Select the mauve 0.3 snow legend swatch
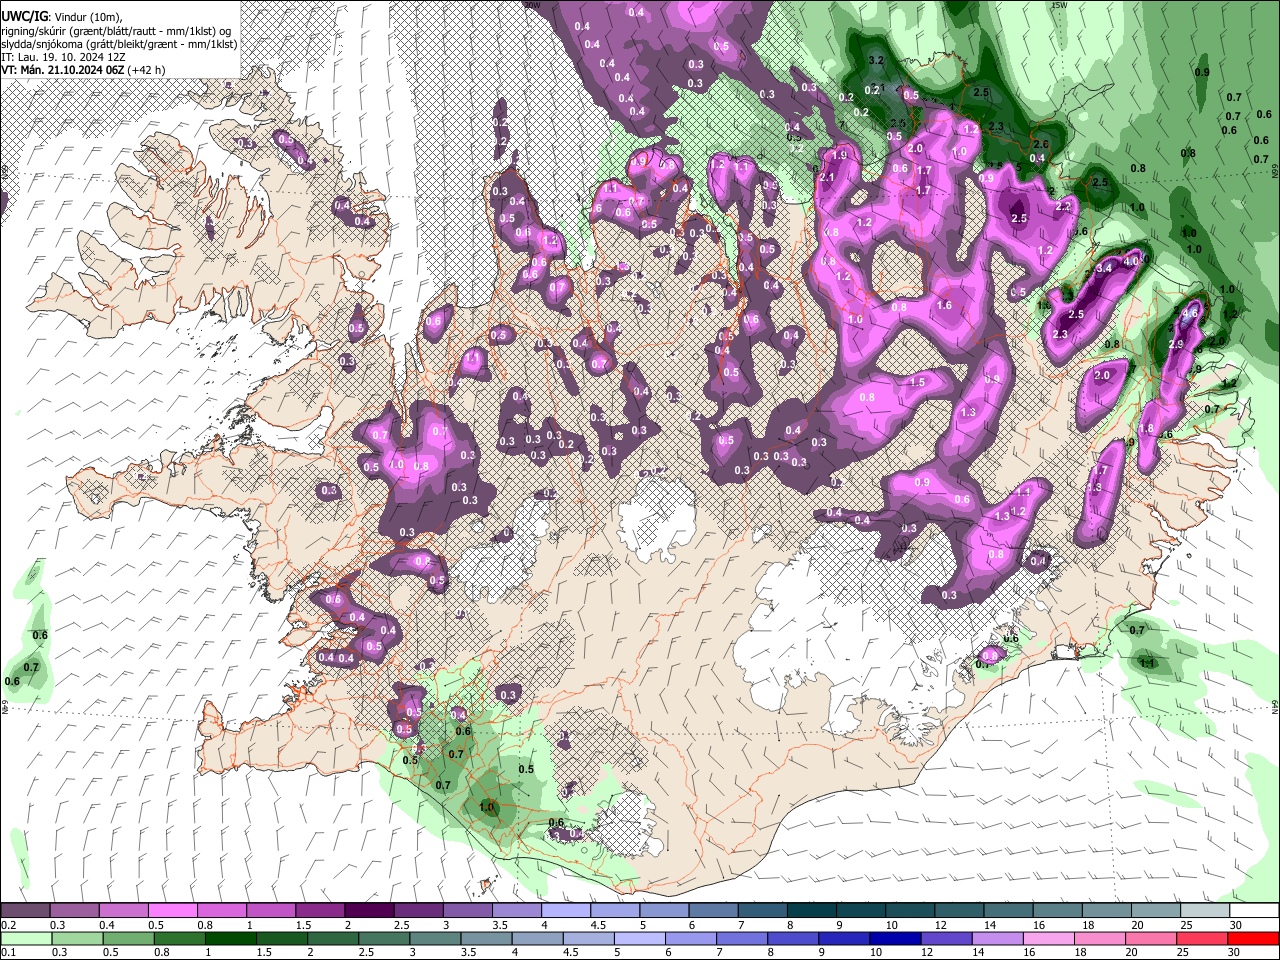The image size is (1280, 960). (74, 911)
